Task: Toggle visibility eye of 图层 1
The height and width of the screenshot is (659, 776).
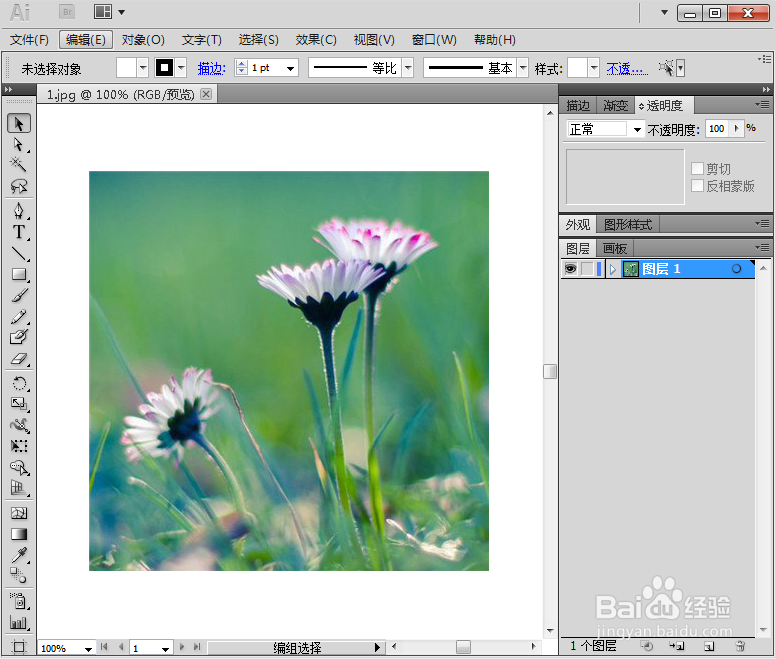Action: pos(571,269)
